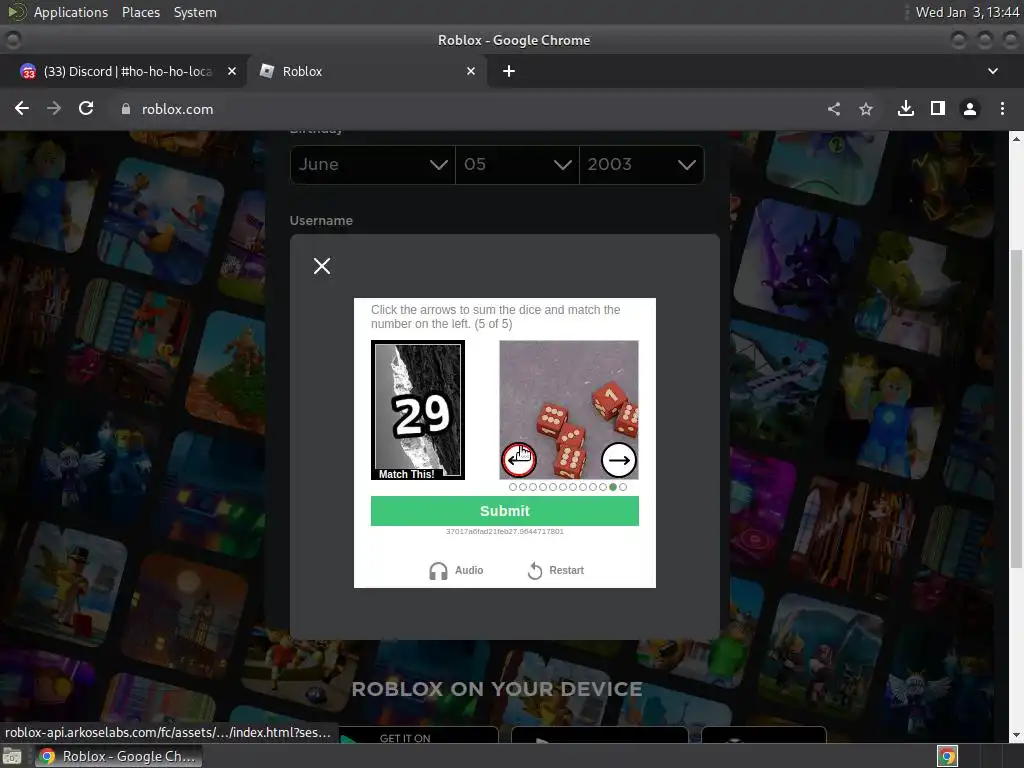Select the last progress dot under dice
This screenshot has height=768, width=1024.
point(623,487)
